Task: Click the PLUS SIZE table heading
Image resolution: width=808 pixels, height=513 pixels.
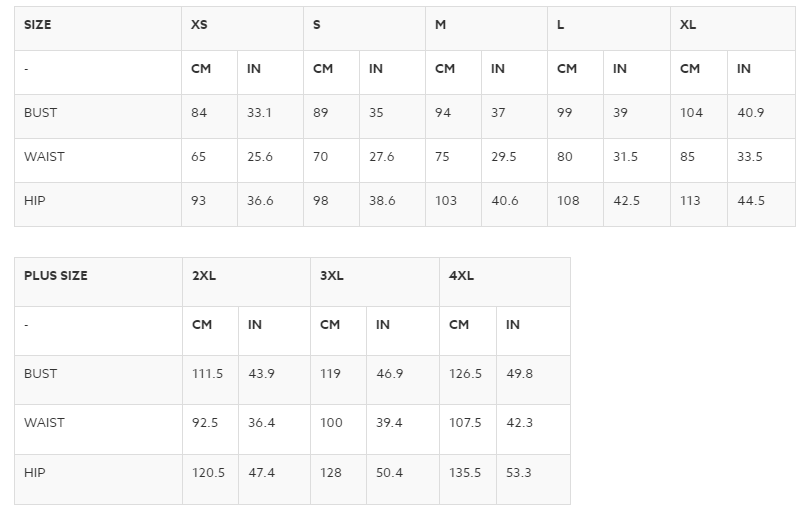Action: (x=56, y=276)
